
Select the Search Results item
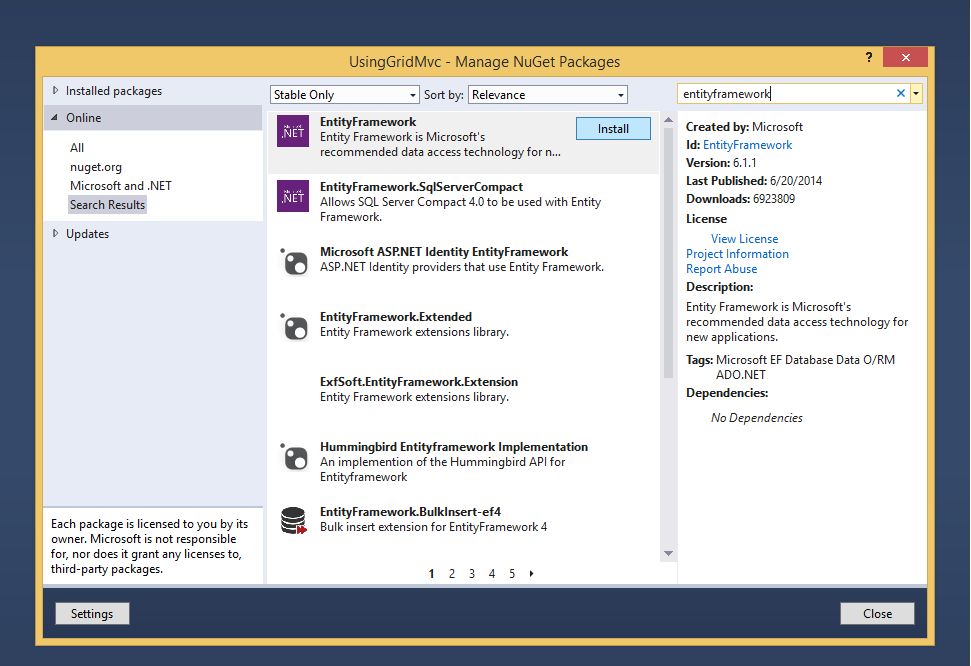(x=107, y=204)
